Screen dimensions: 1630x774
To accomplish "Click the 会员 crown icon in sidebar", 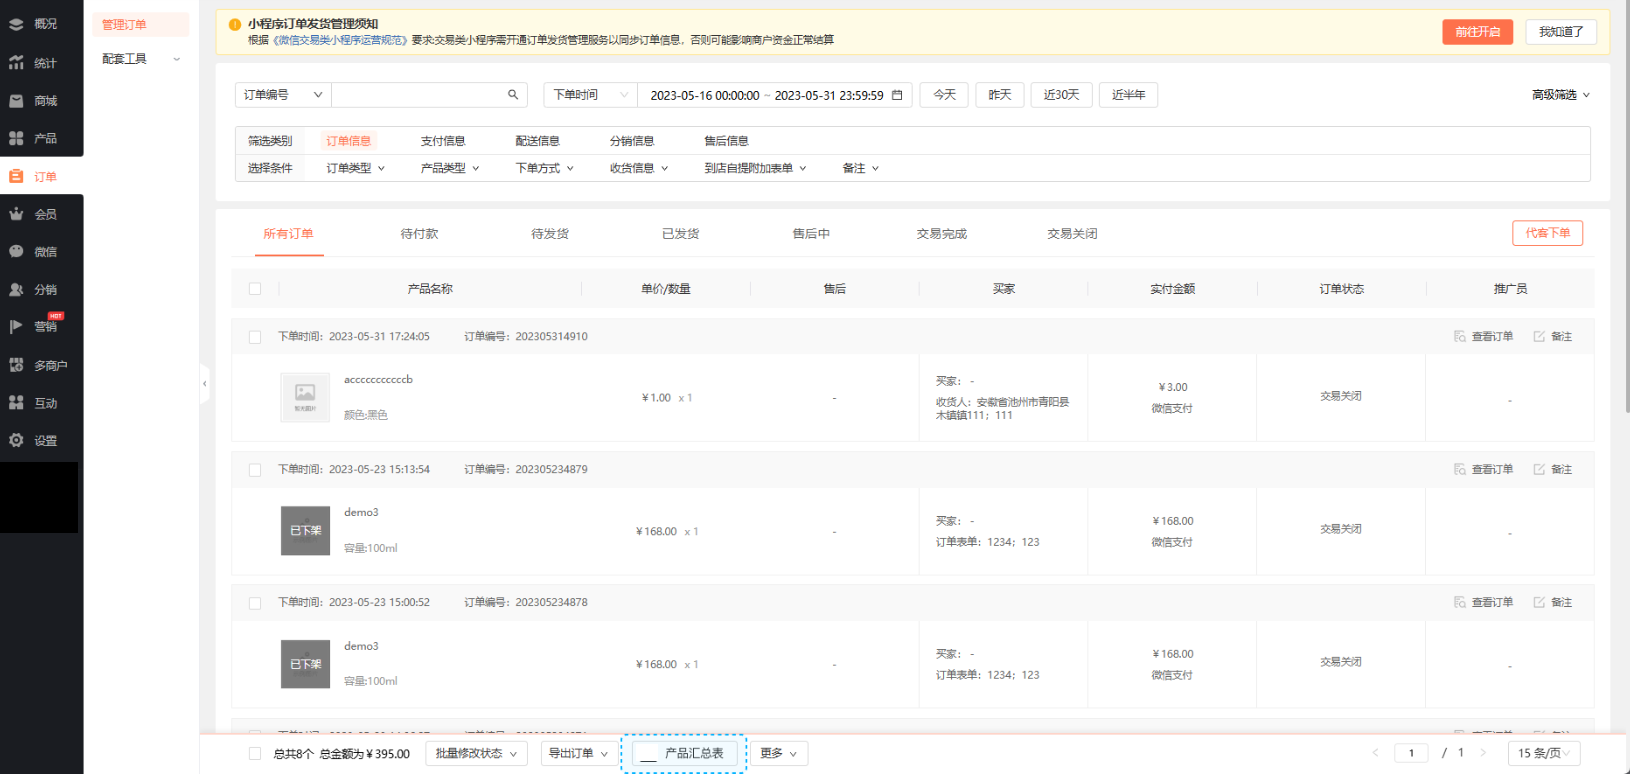I will 16,214.
